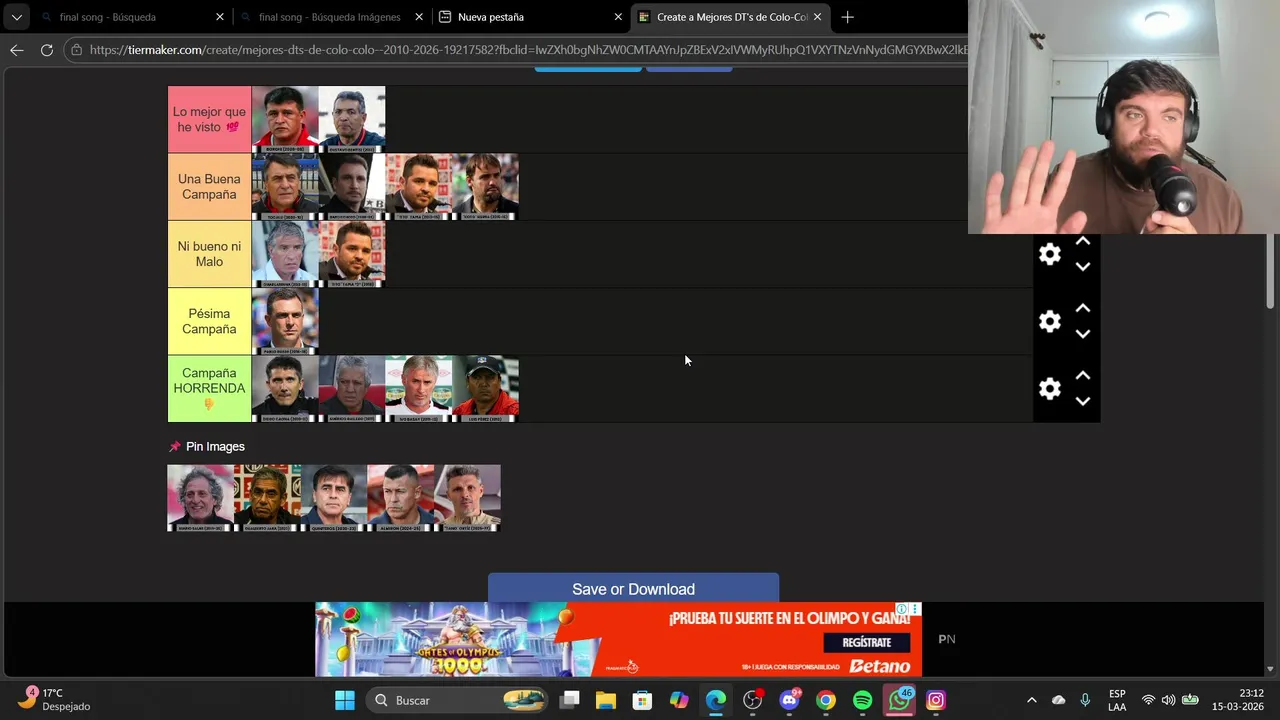Click the Save or Download button
Screen dimensions: 1280x720
pyautogui.click(x=633, y=588)
